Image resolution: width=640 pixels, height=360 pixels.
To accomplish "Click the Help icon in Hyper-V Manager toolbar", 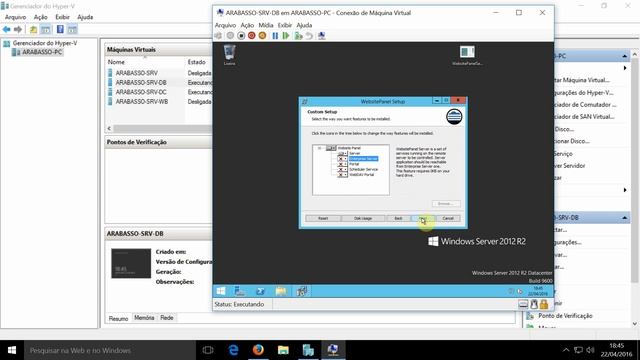I will tap(60, 29).
